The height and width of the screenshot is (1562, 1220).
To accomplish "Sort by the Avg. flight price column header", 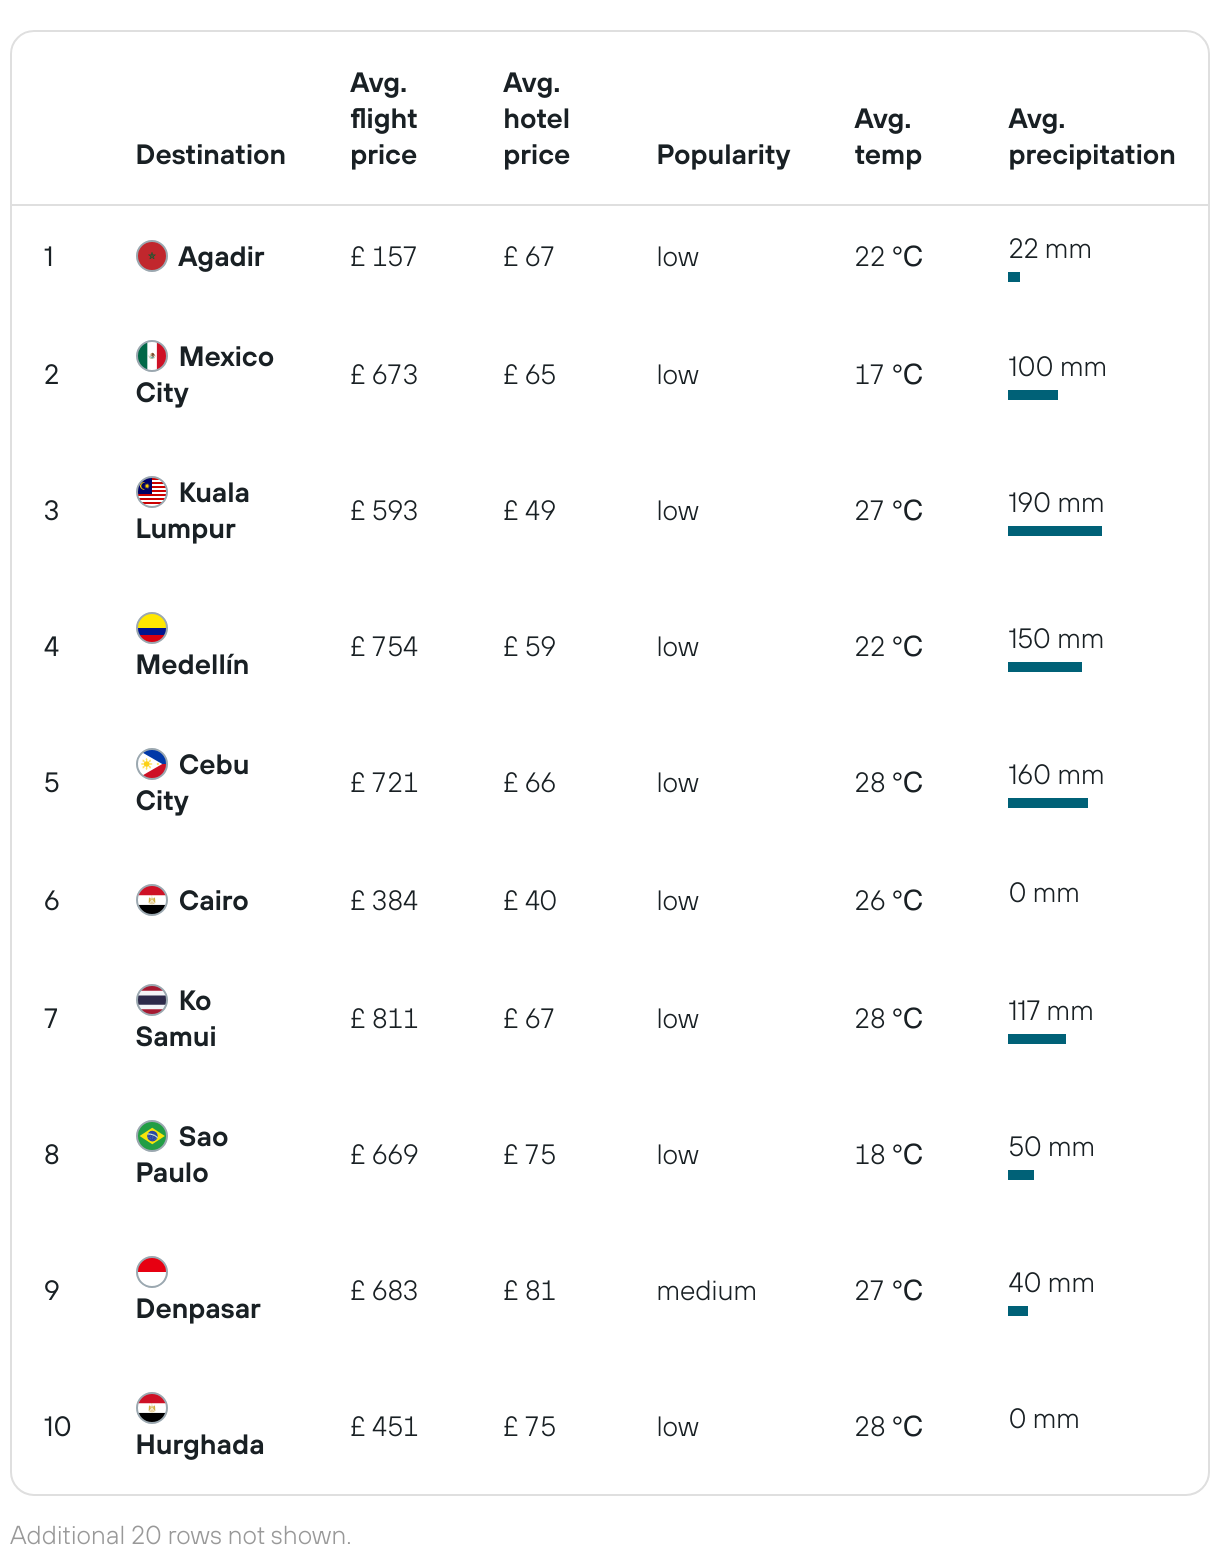I will (x=384, y=119).
